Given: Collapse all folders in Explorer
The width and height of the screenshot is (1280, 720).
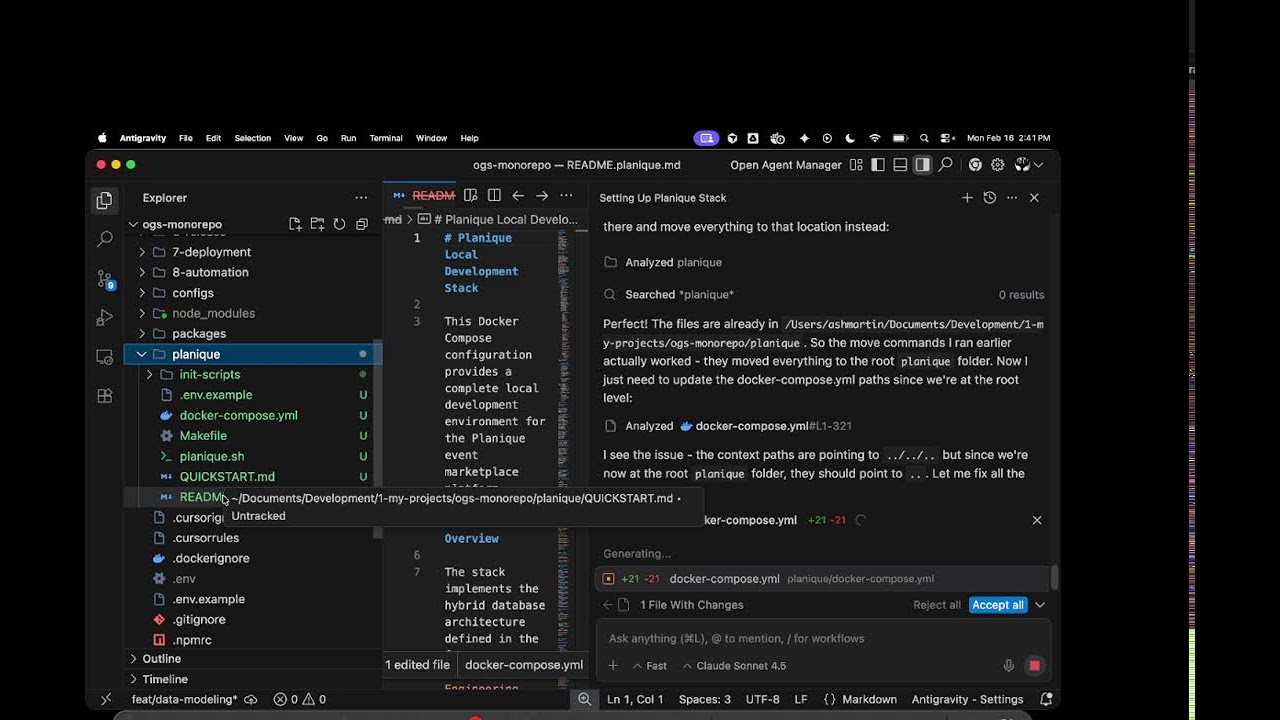Looking at the screenshot, I should (x=362, y=224).
